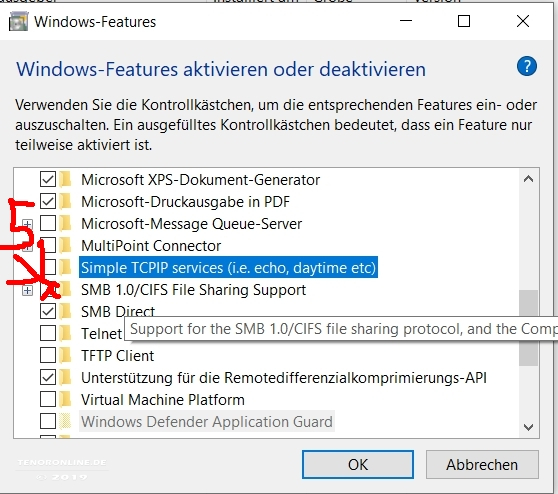Select the MultiPoint Connector entry

click(x=151, y=246)
